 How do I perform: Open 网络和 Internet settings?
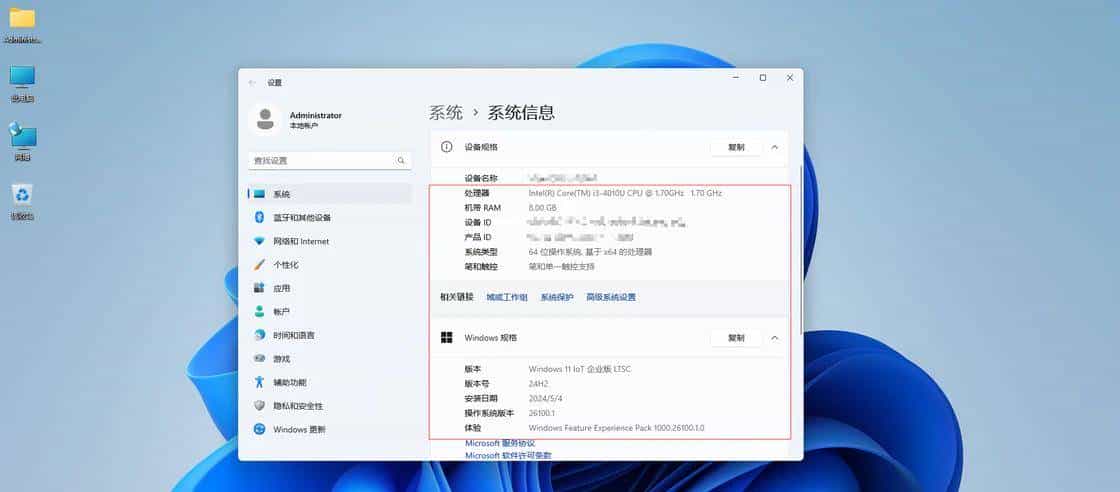click(330, 241)
